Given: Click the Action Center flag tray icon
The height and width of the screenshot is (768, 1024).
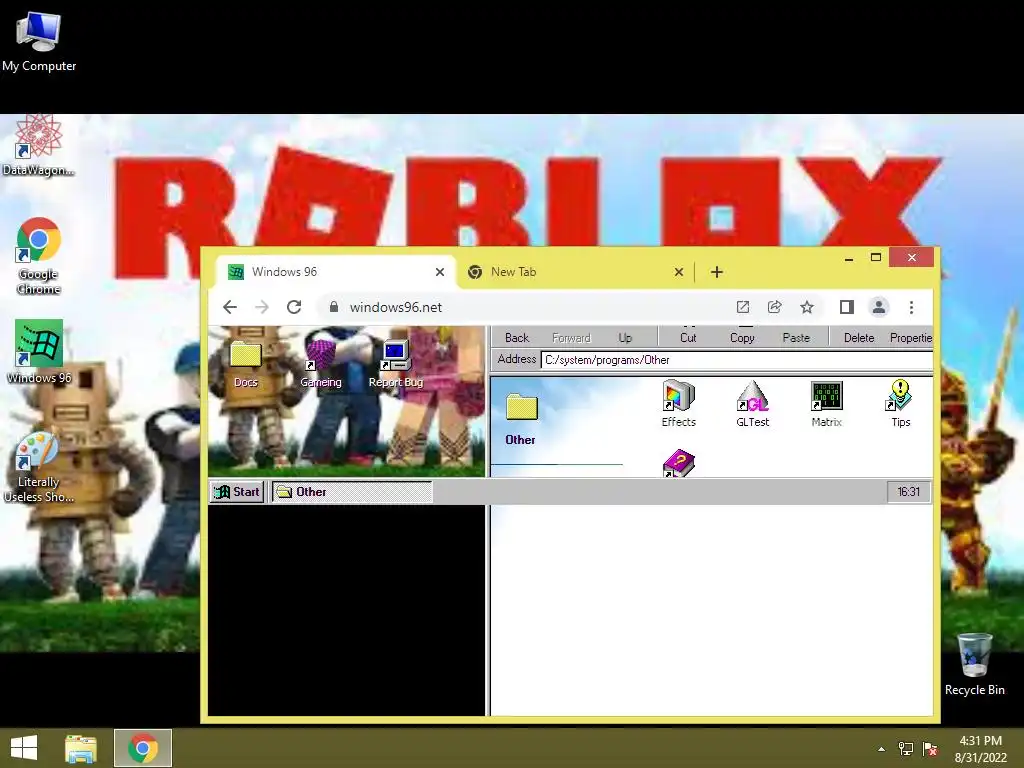Looking at the screenshot, I should [x=930, y=749].
